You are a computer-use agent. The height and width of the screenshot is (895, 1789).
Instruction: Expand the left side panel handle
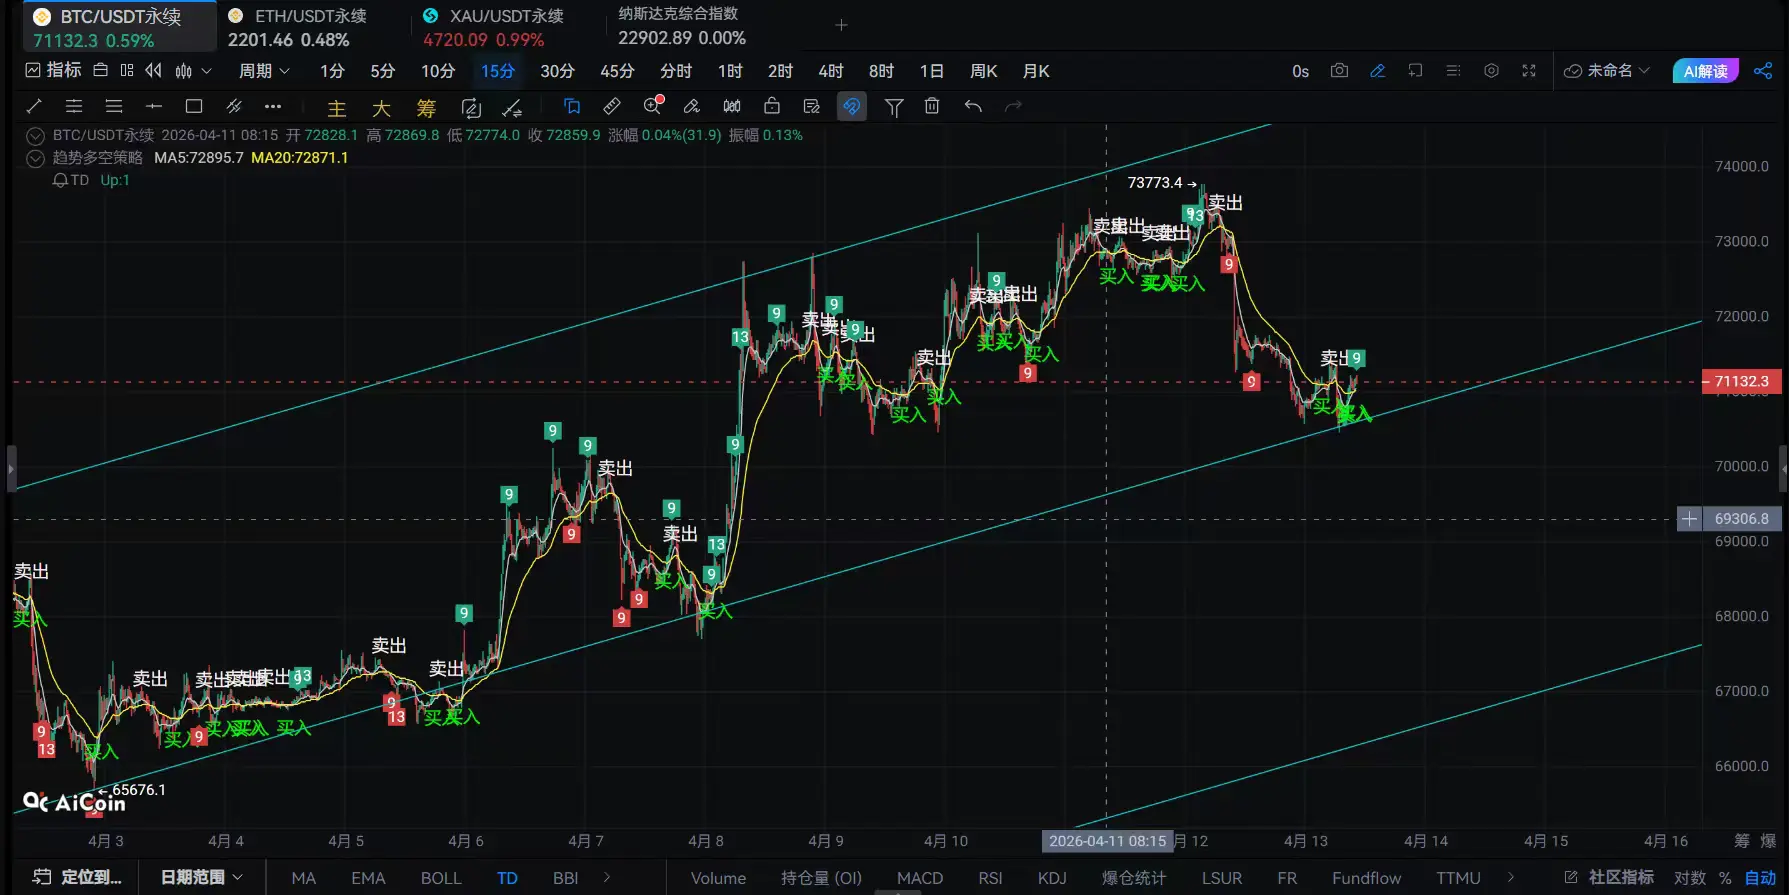(x=11, y=468)
